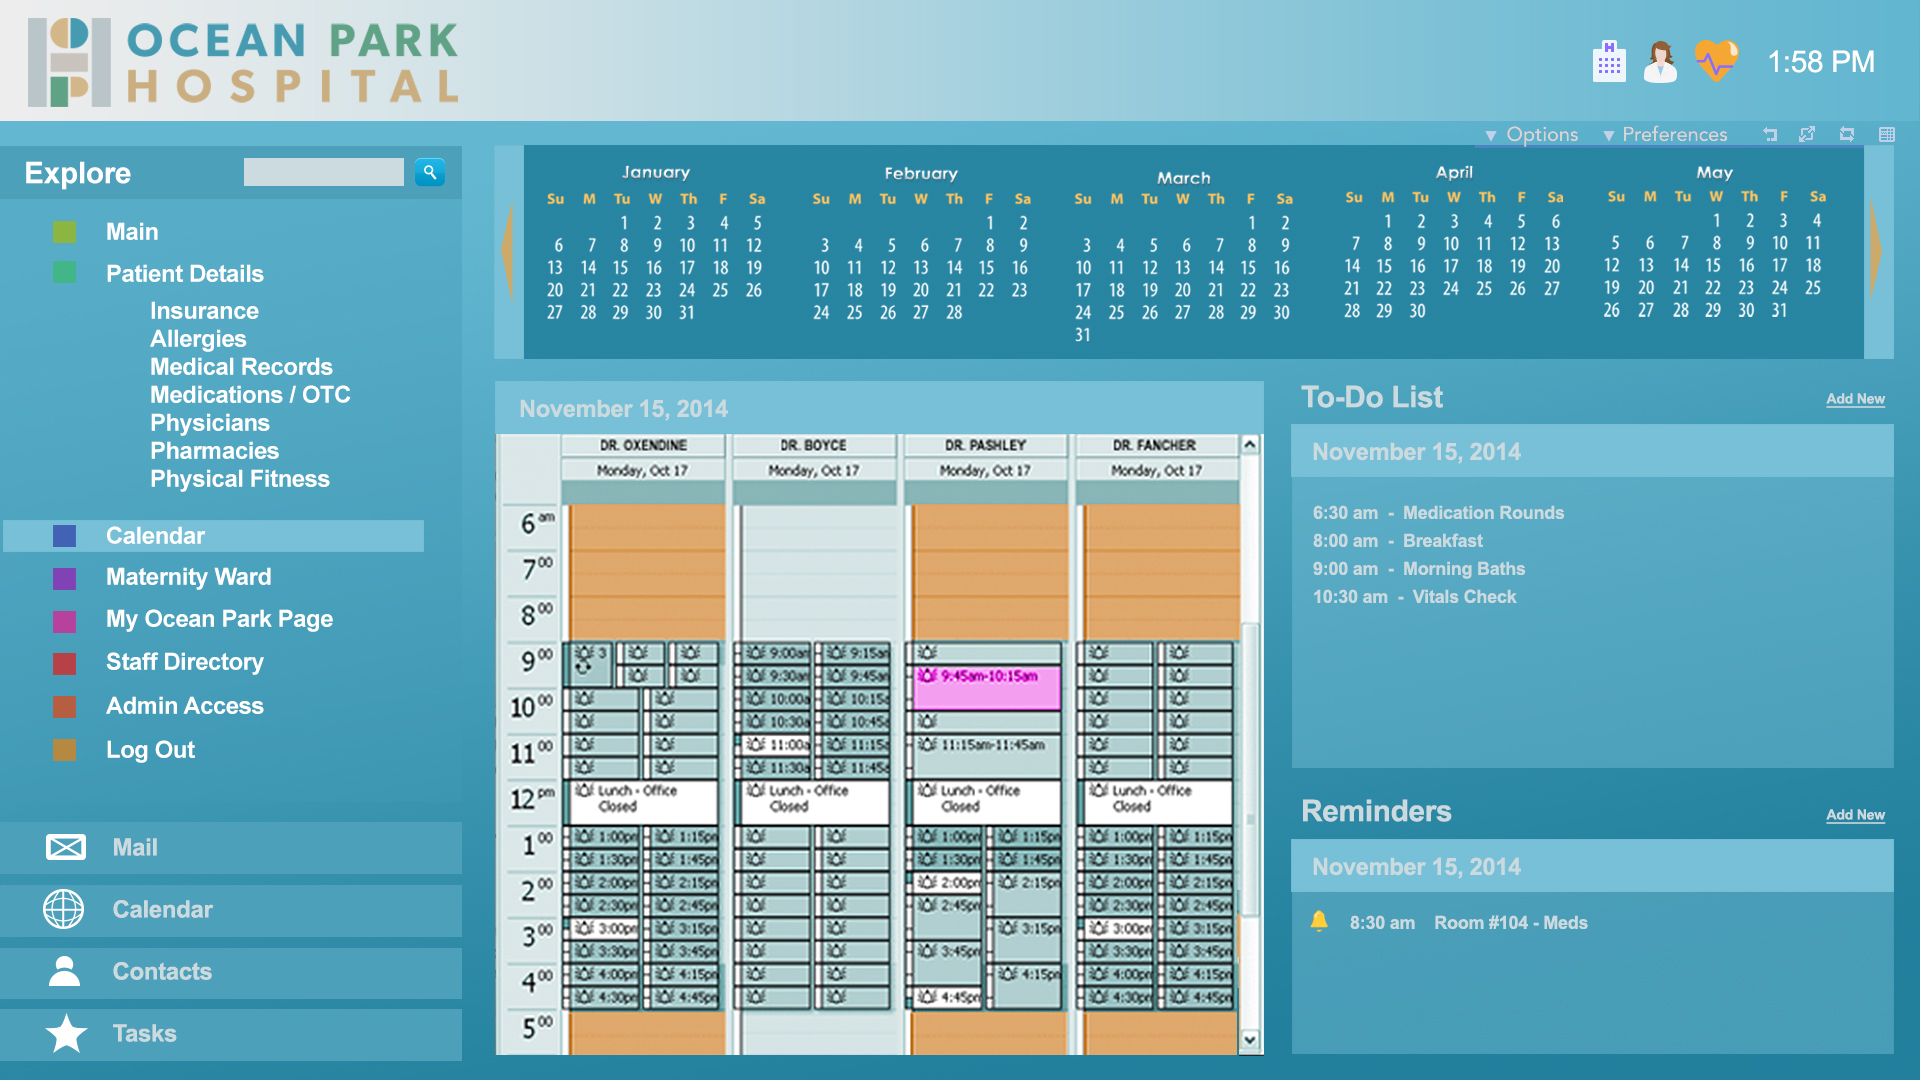1920x1080 pixels.
Task: Click the Mail envelope icon
Action: 66,848
